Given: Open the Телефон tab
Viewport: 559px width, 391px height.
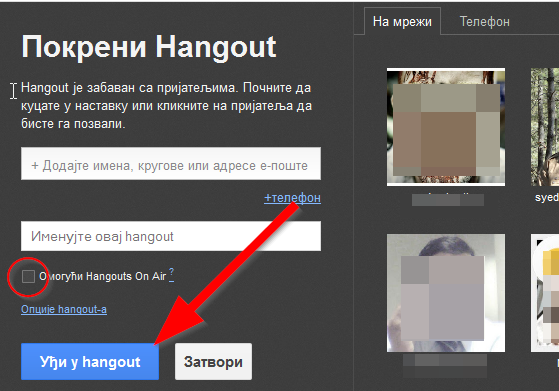Looking at the screenshot, I should coord(484,22).
